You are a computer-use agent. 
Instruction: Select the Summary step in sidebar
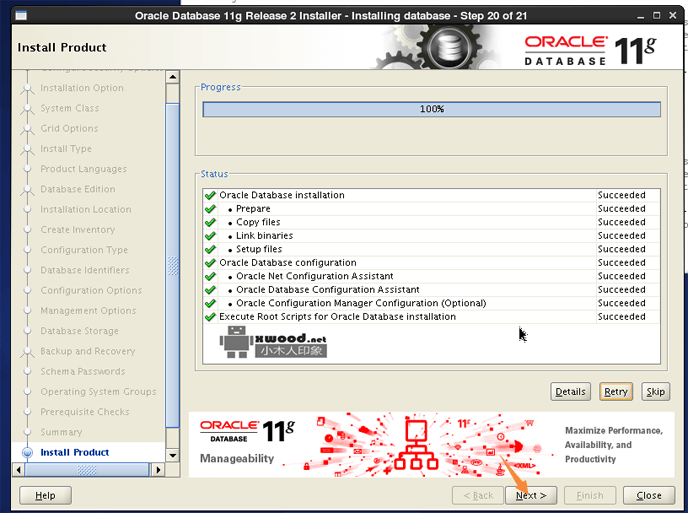[61, 432]
